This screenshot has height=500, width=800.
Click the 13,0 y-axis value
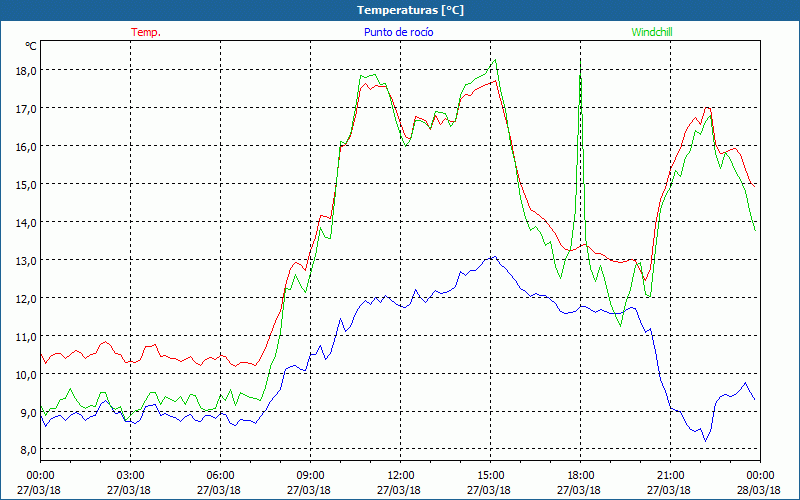point(27,260)
